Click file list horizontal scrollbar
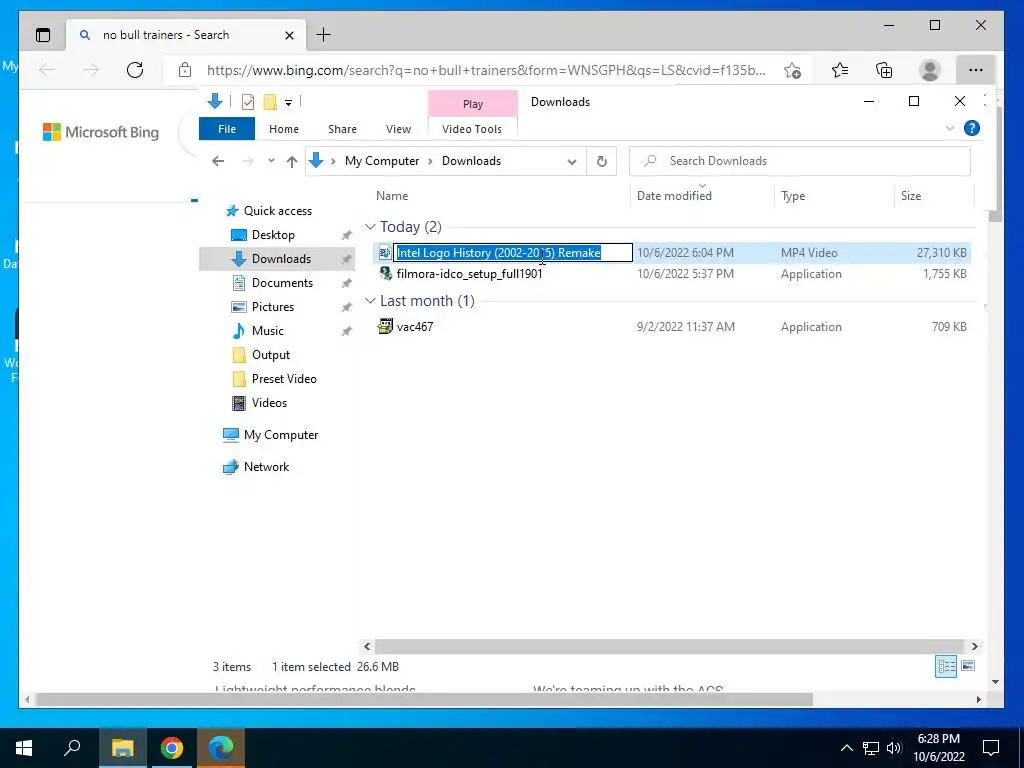The image size is (1024, 768). [669, 647]
